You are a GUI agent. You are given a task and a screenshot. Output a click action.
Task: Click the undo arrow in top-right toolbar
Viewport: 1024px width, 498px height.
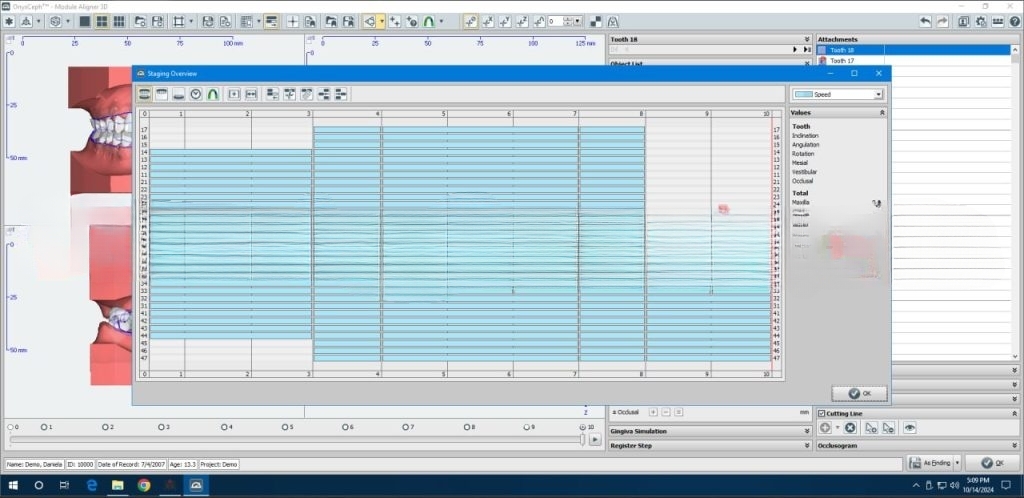click(925, 21)
